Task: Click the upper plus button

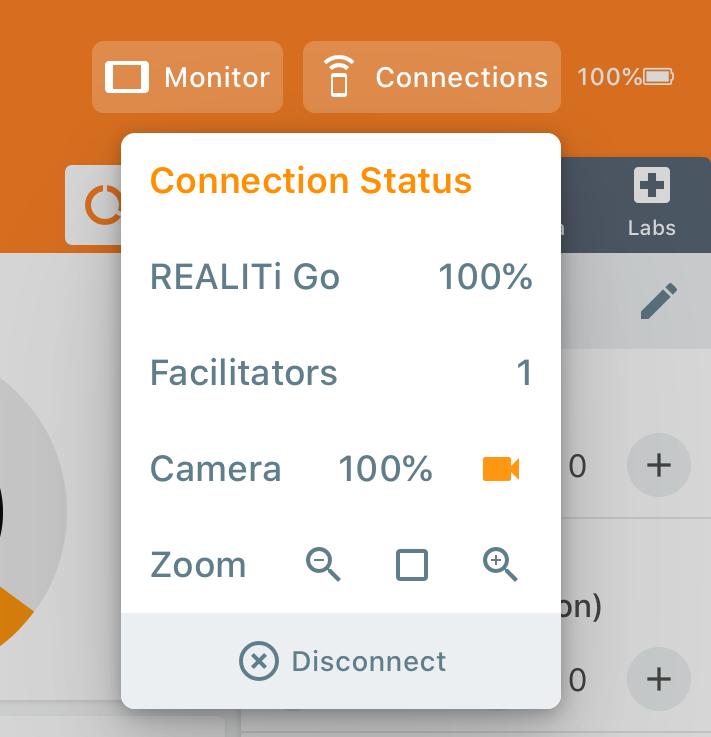Action: point(658,465)
